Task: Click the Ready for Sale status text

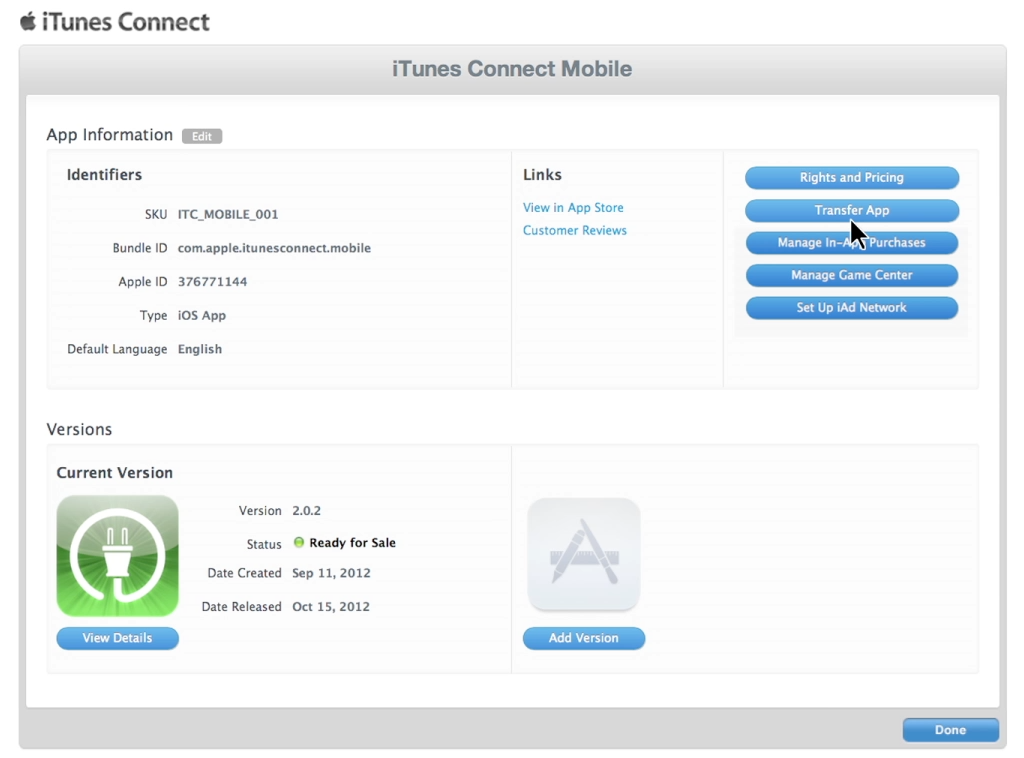Action: [x=353, y=543]
